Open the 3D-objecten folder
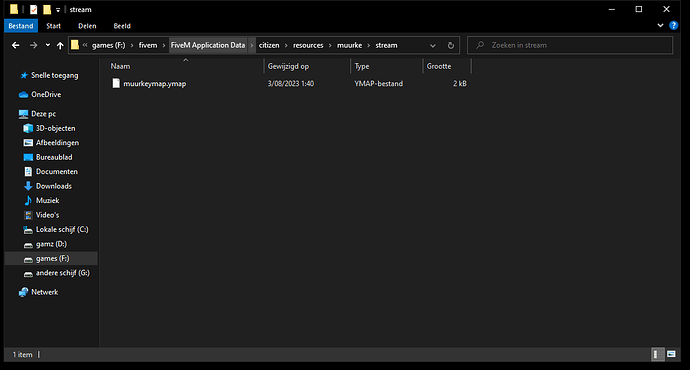The width and height of the screenshot is (690, 370). (x=55, y=128)
